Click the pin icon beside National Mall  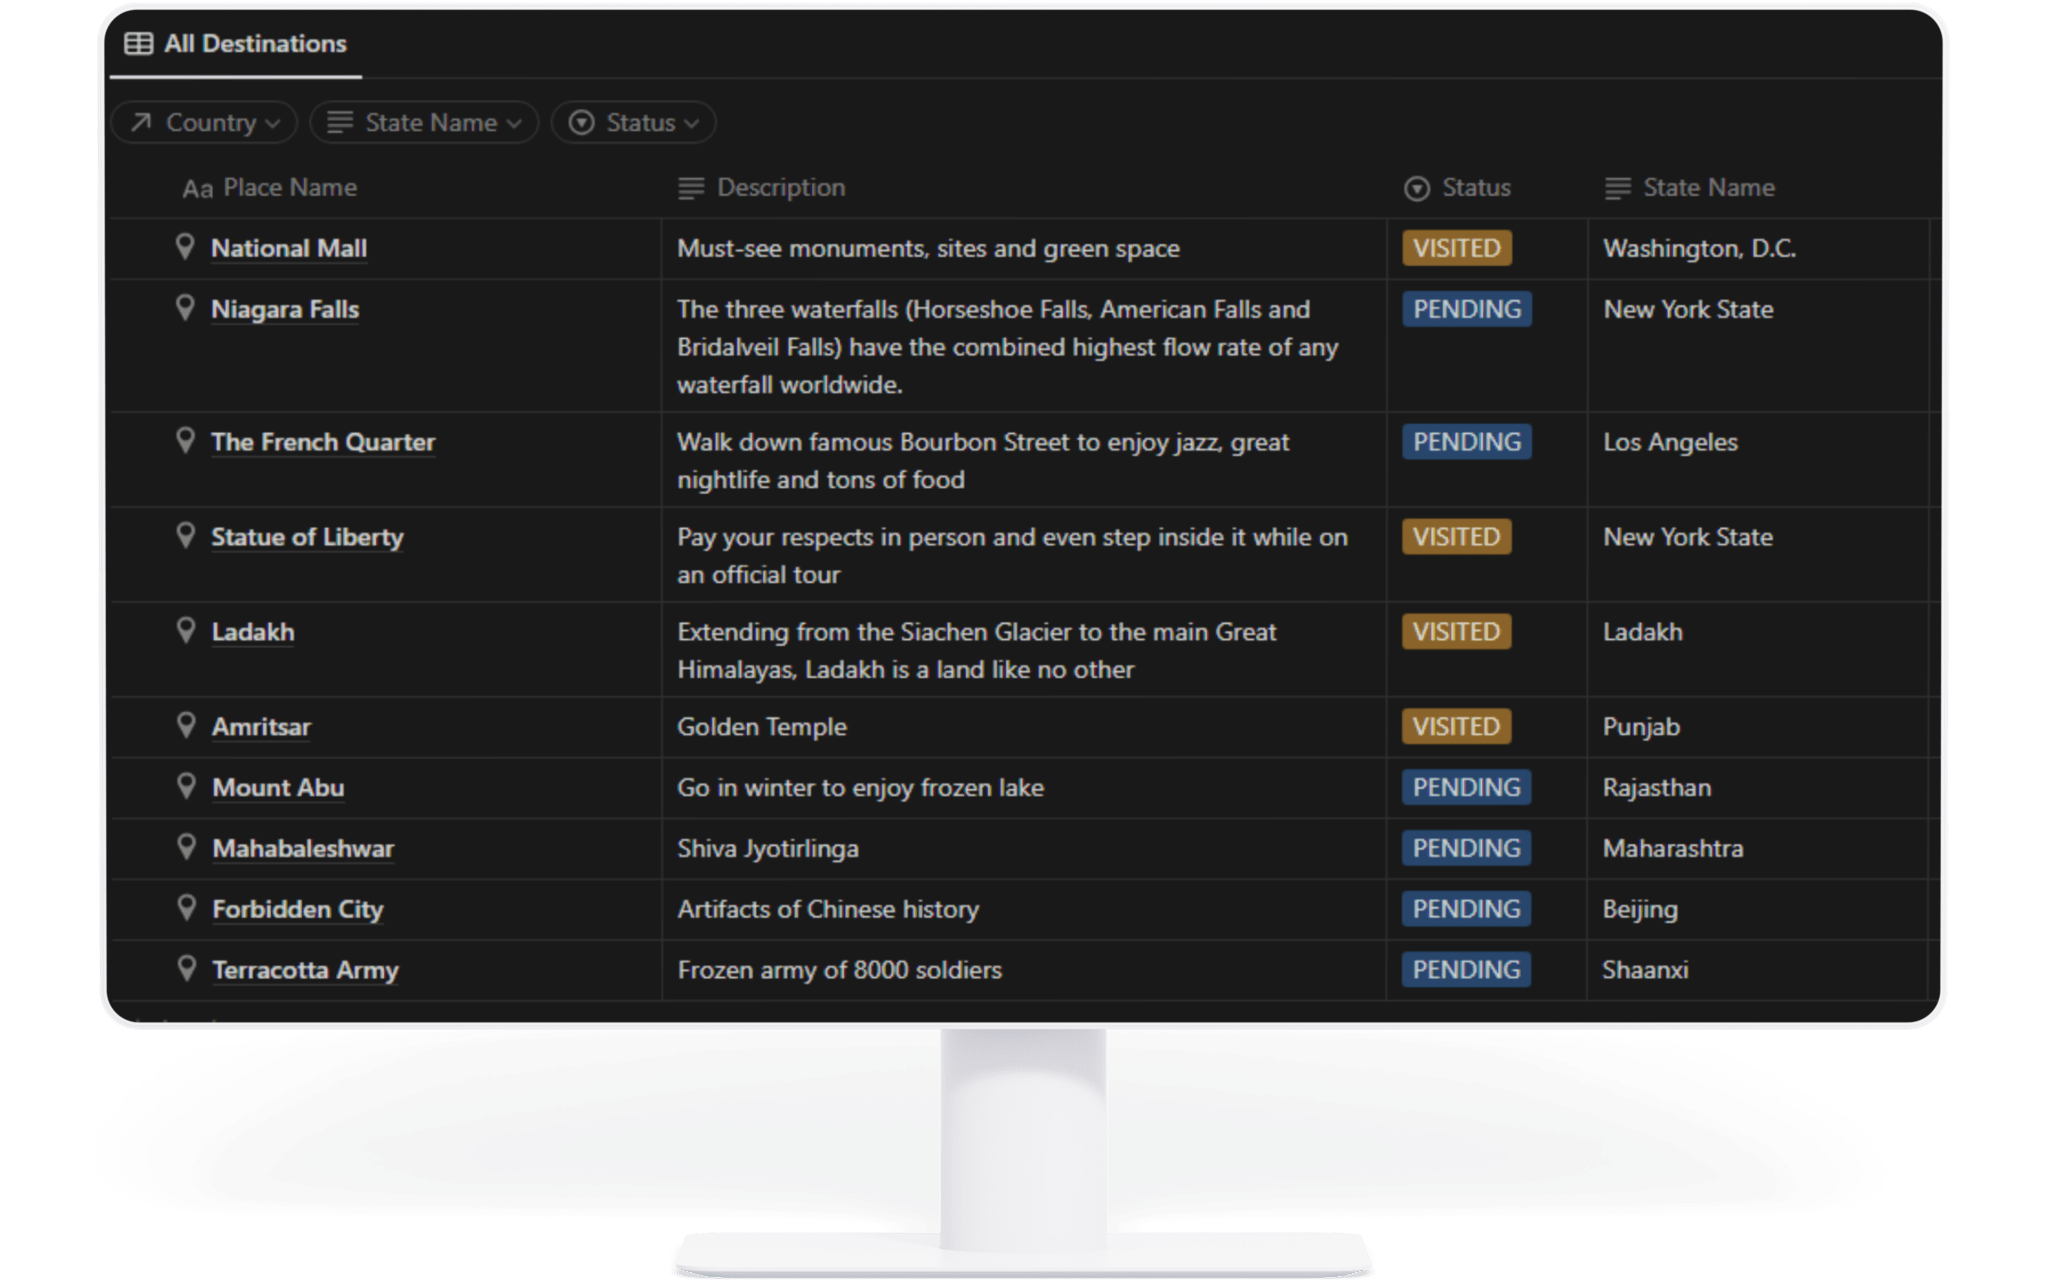click(184, 247)
